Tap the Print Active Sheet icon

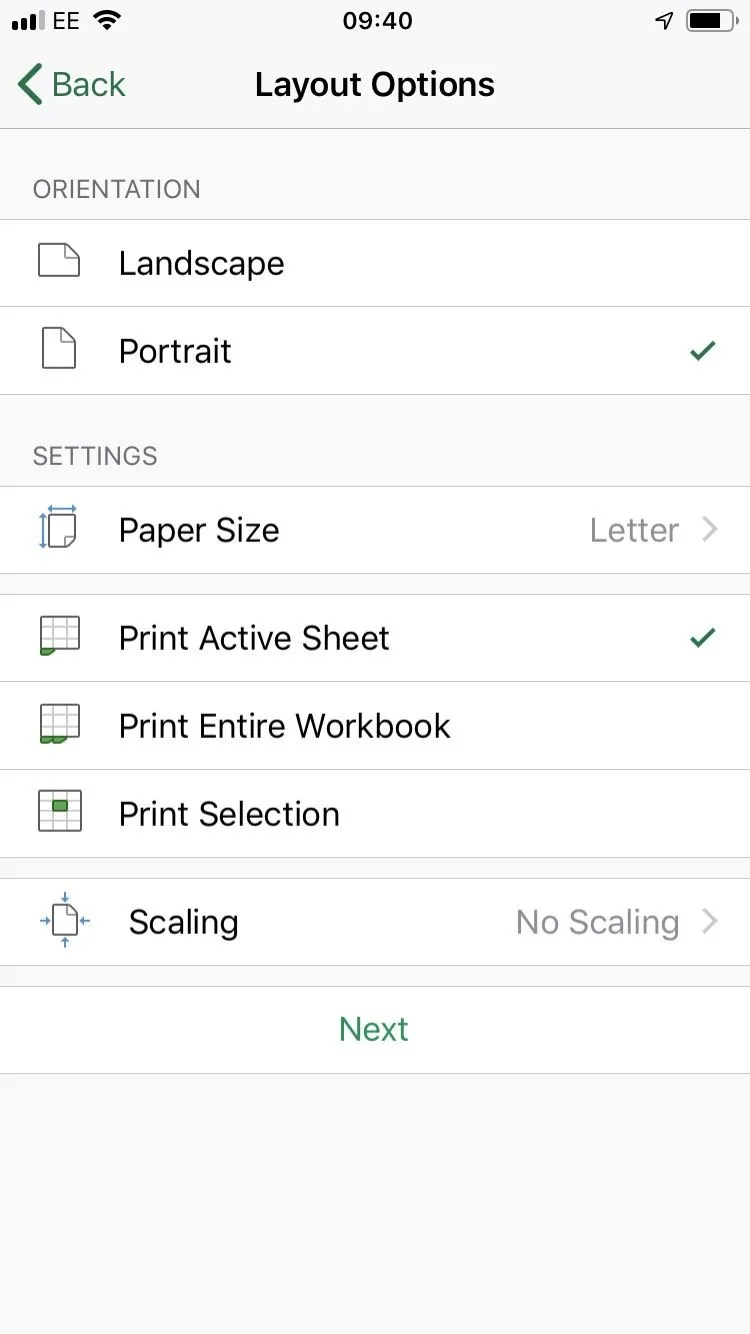[59, 637]
